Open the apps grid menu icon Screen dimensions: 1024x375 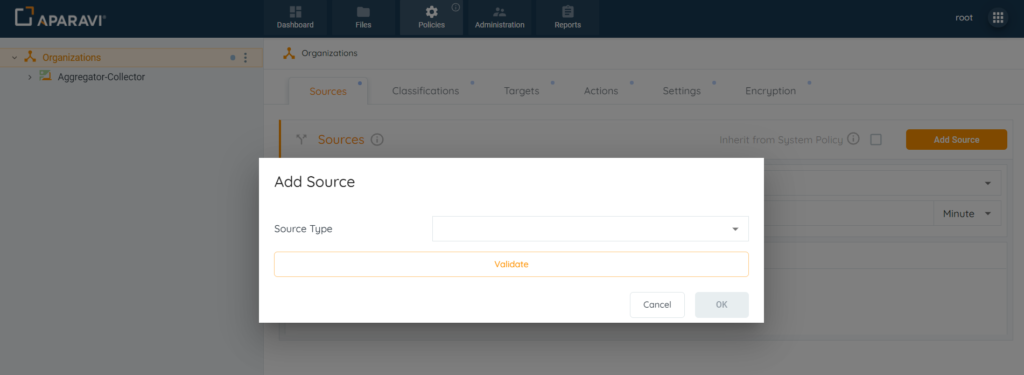tap(998, 18)
